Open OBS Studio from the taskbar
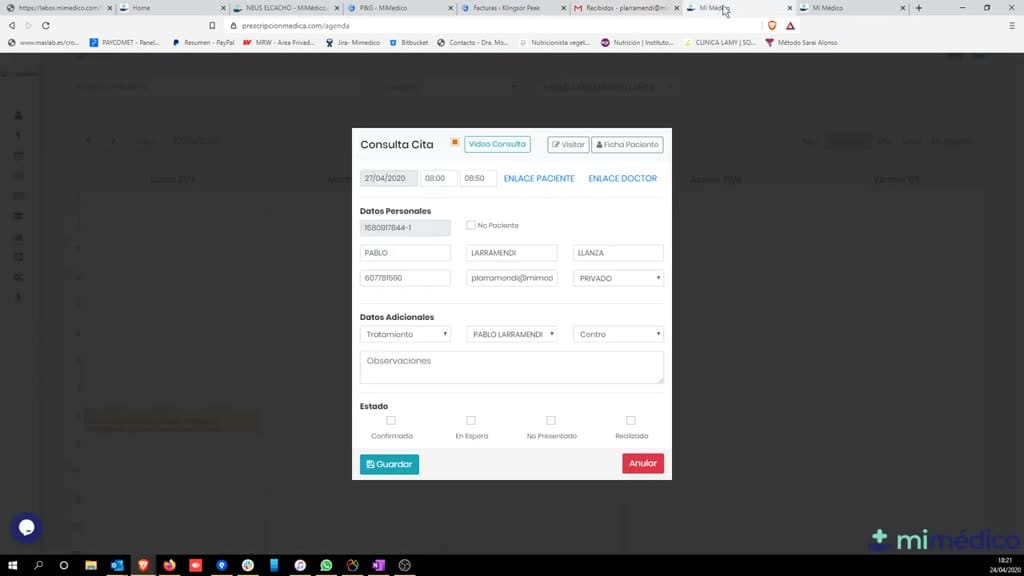This screenshot has width=1024, height=576. pos(404,565)
